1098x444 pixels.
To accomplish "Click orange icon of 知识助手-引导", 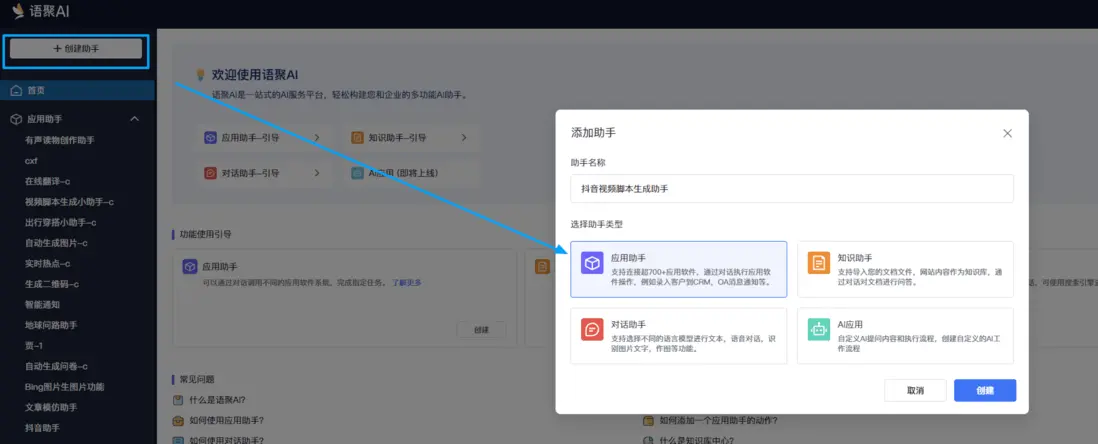I will tap(357, 138).
